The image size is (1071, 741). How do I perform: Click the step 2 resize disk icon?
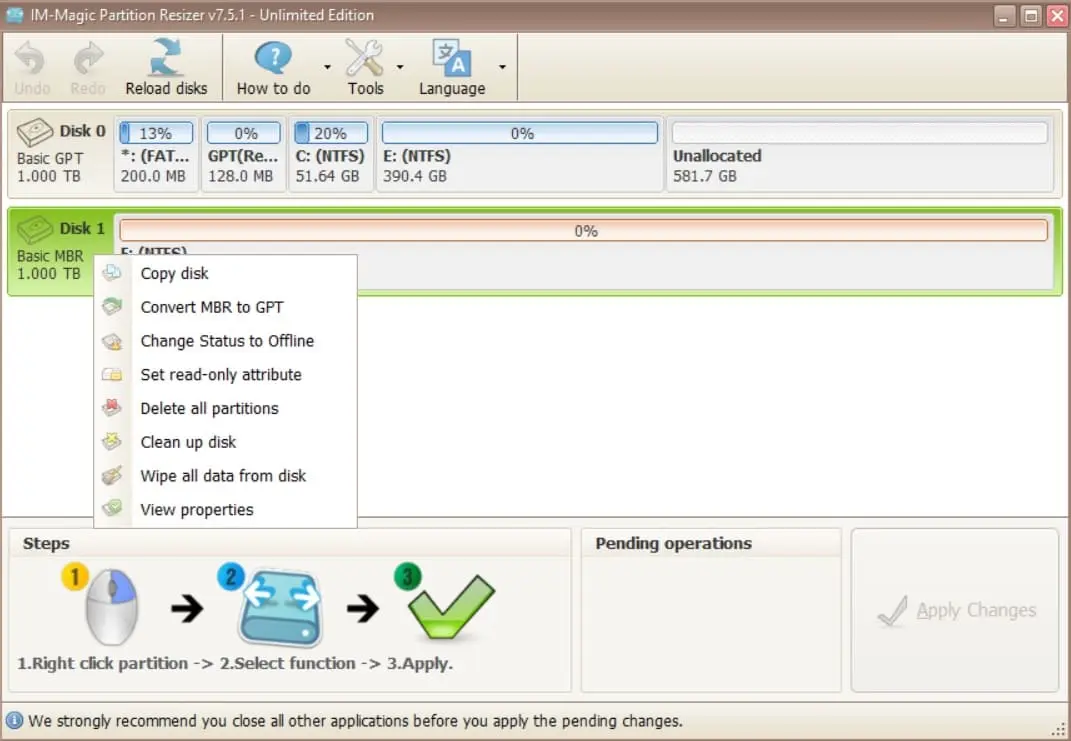pos(281,606)
